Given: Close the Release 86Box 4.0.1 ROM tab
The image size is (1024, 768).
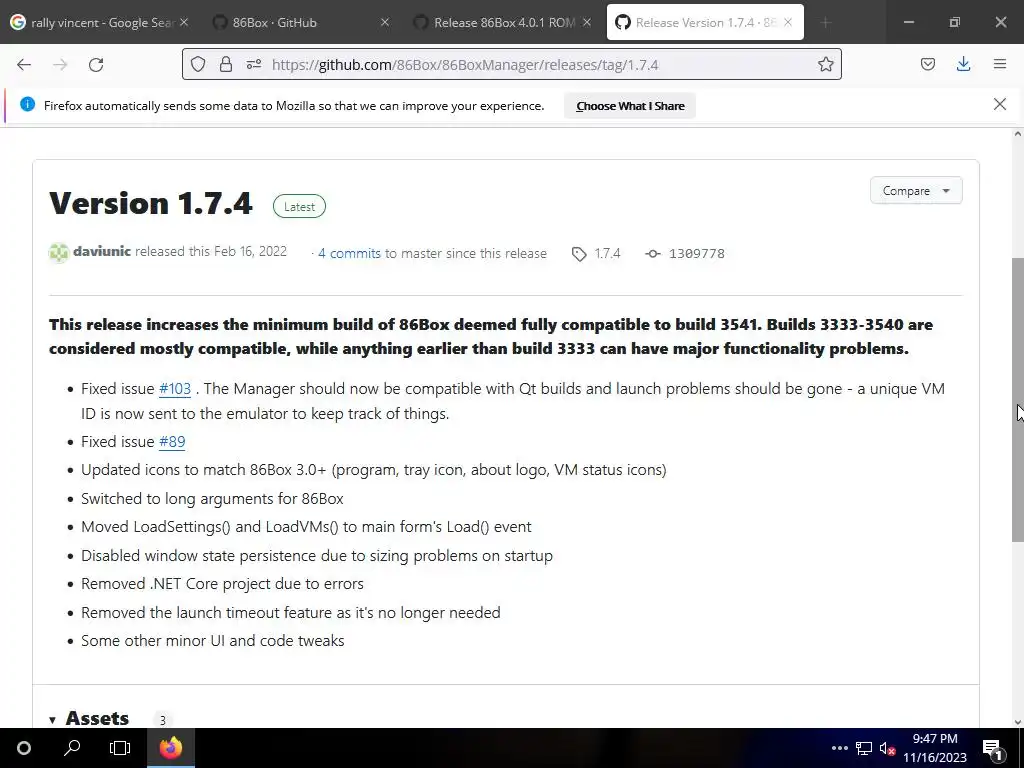Looking at the screenshot, I should [x=586, y=22].
